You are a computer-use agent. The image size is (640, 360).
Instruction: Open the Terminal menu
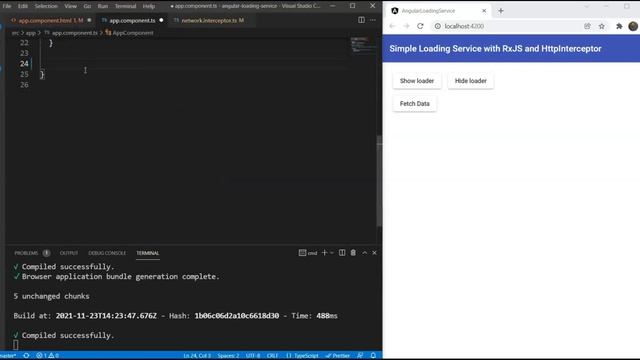pos(125,6)
